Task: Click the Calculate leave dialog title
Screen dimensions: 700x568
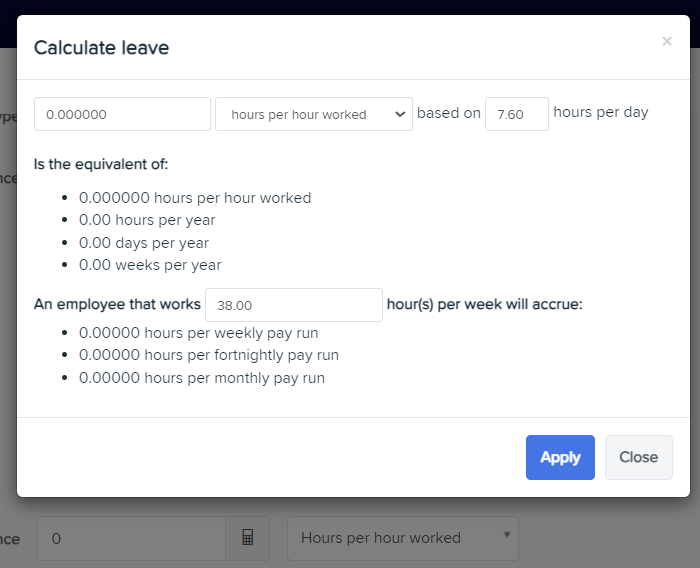Action: 101,48
